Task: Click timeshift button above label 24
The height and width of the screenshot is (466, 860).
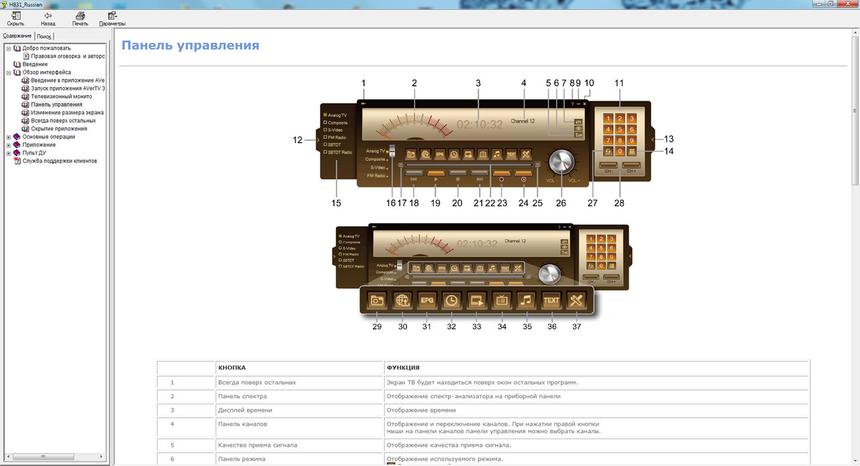Action: [x=523, y=173]
